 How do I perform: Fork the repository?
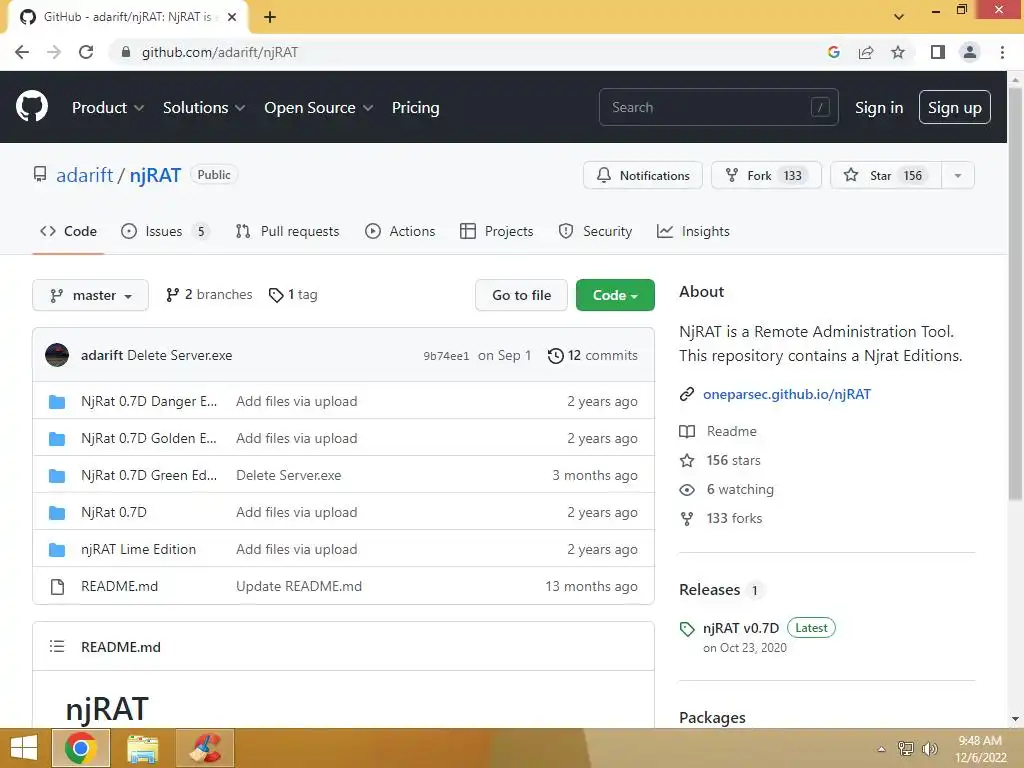pos(766,175)
